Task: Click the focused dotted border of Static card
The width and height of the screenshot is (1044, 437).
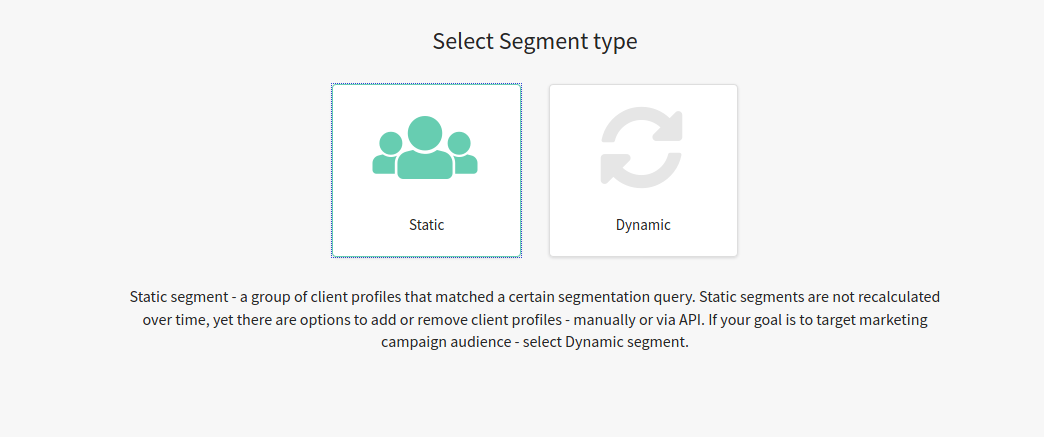Action: tap(332, 171)
